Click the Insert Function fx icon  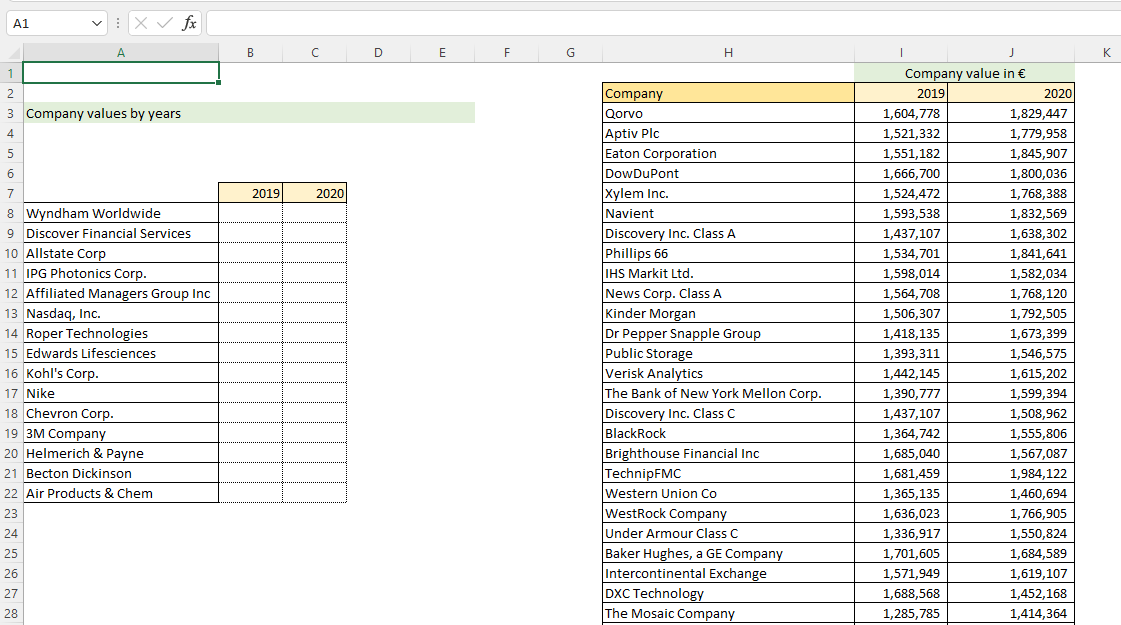(x=189, y=24)
